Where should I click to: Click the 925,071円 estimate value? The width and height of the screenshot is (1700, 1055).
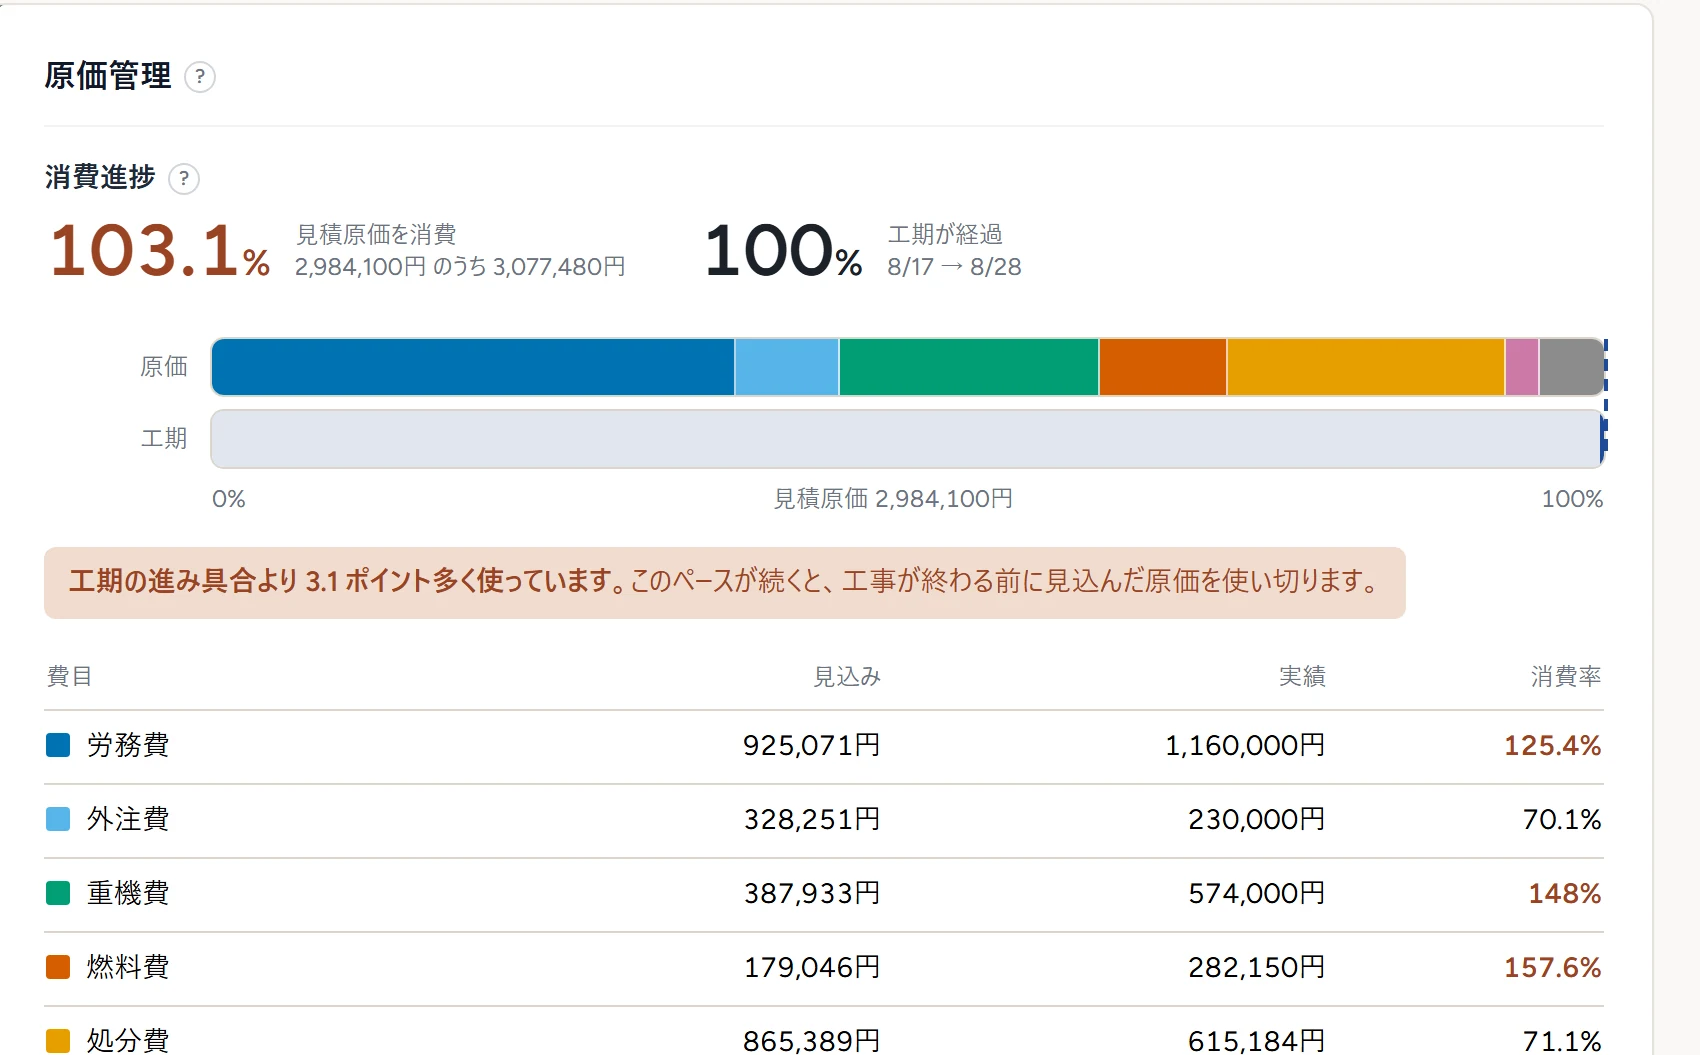point(812,745)
